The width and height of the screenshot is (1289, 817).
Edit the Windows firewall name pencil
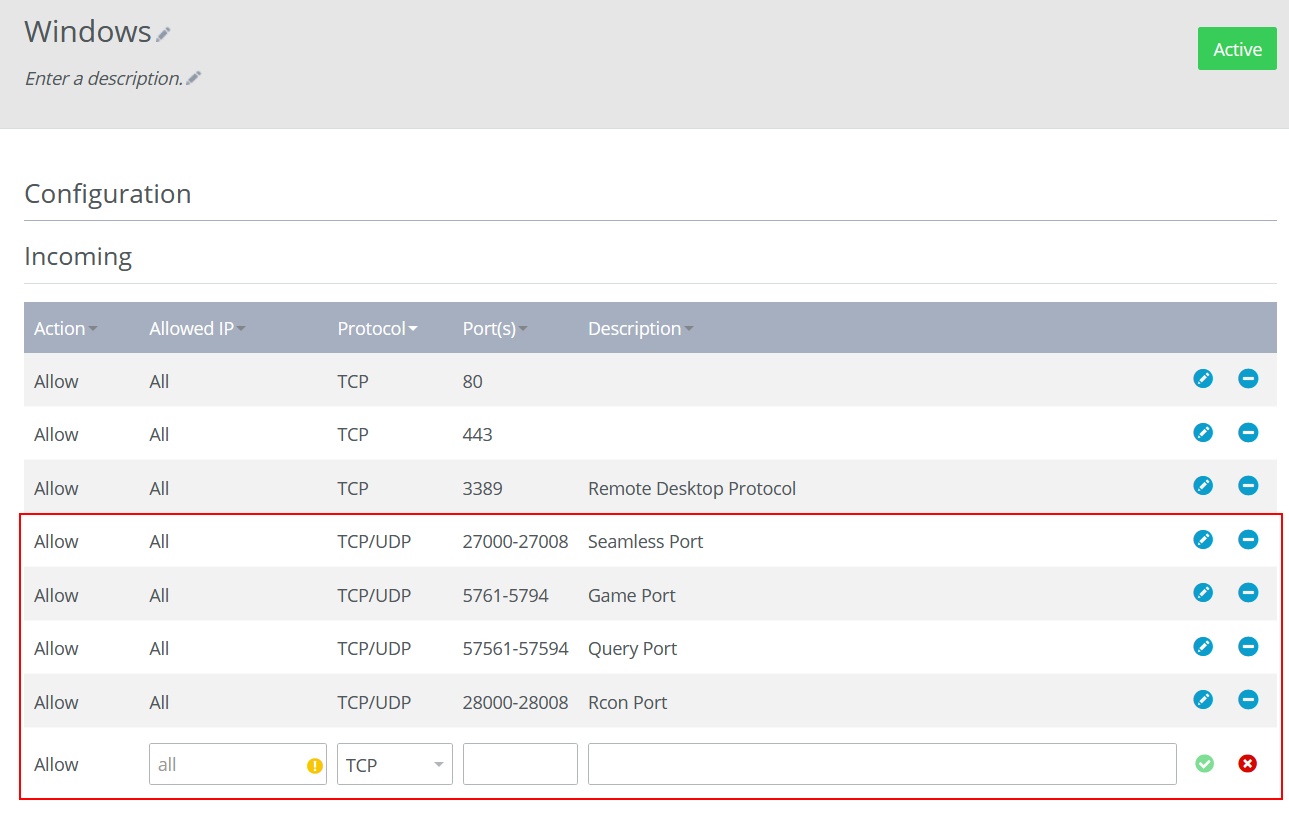163,35
